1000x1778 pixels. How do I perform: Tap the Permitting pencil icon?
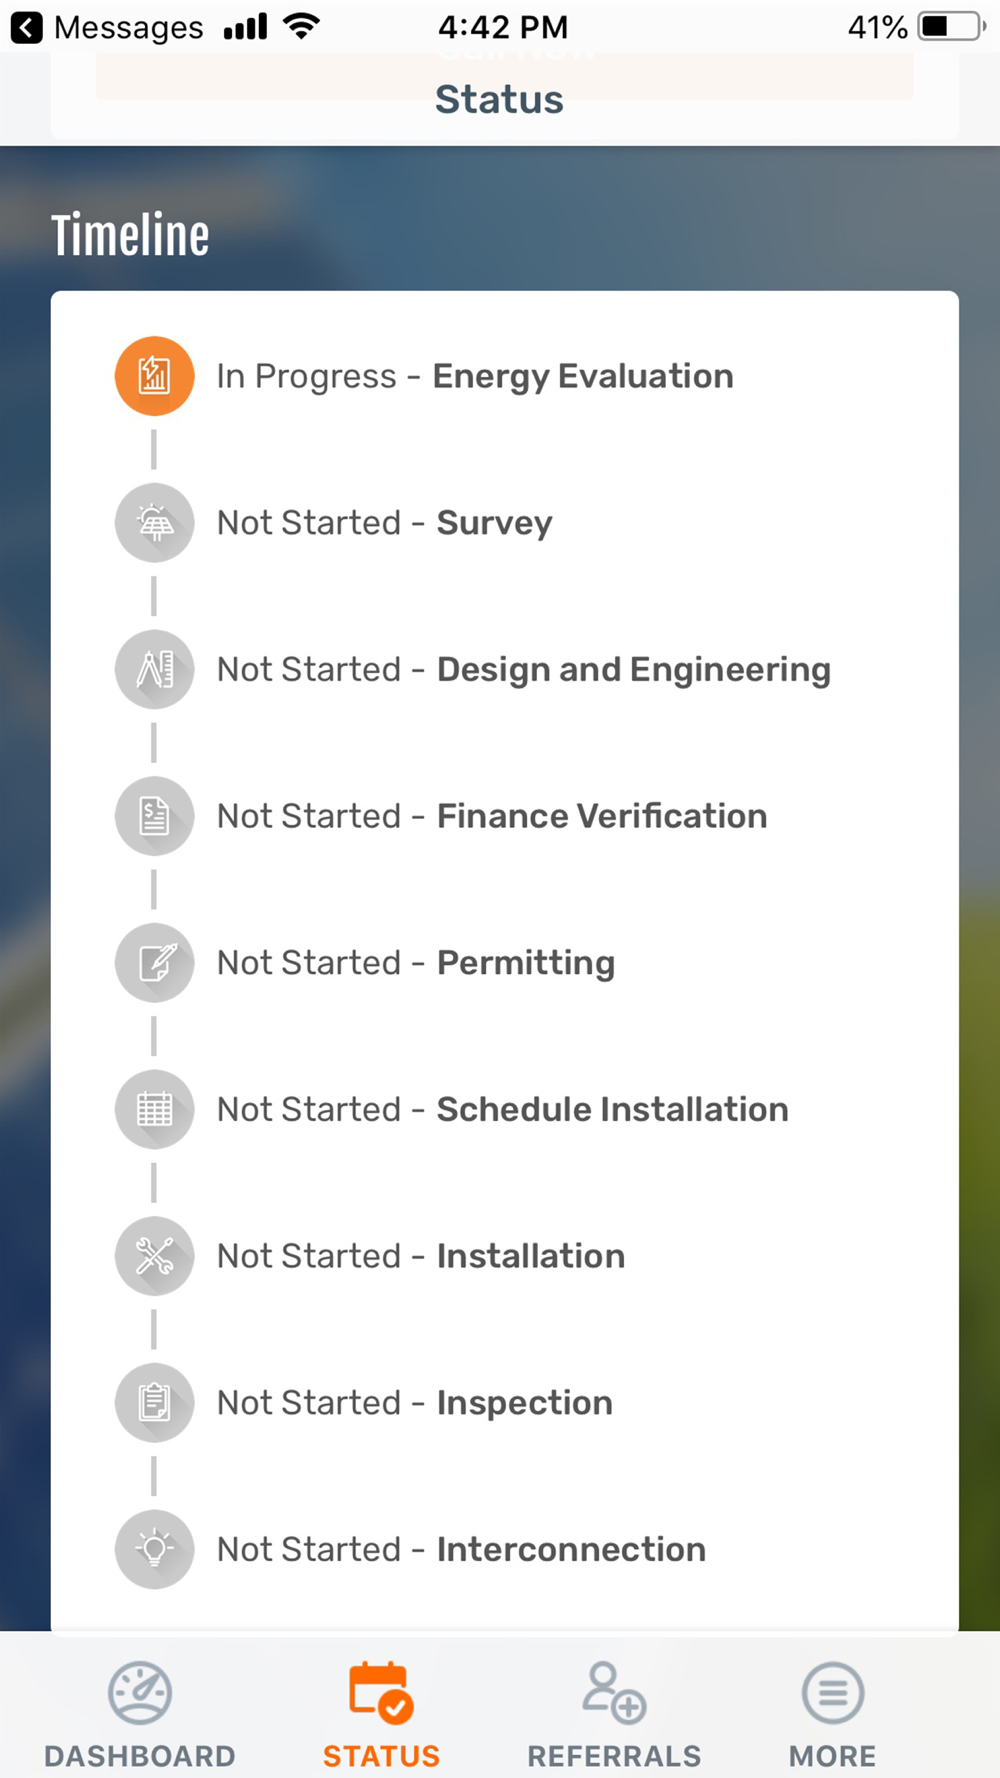click(x=154, y=963)
